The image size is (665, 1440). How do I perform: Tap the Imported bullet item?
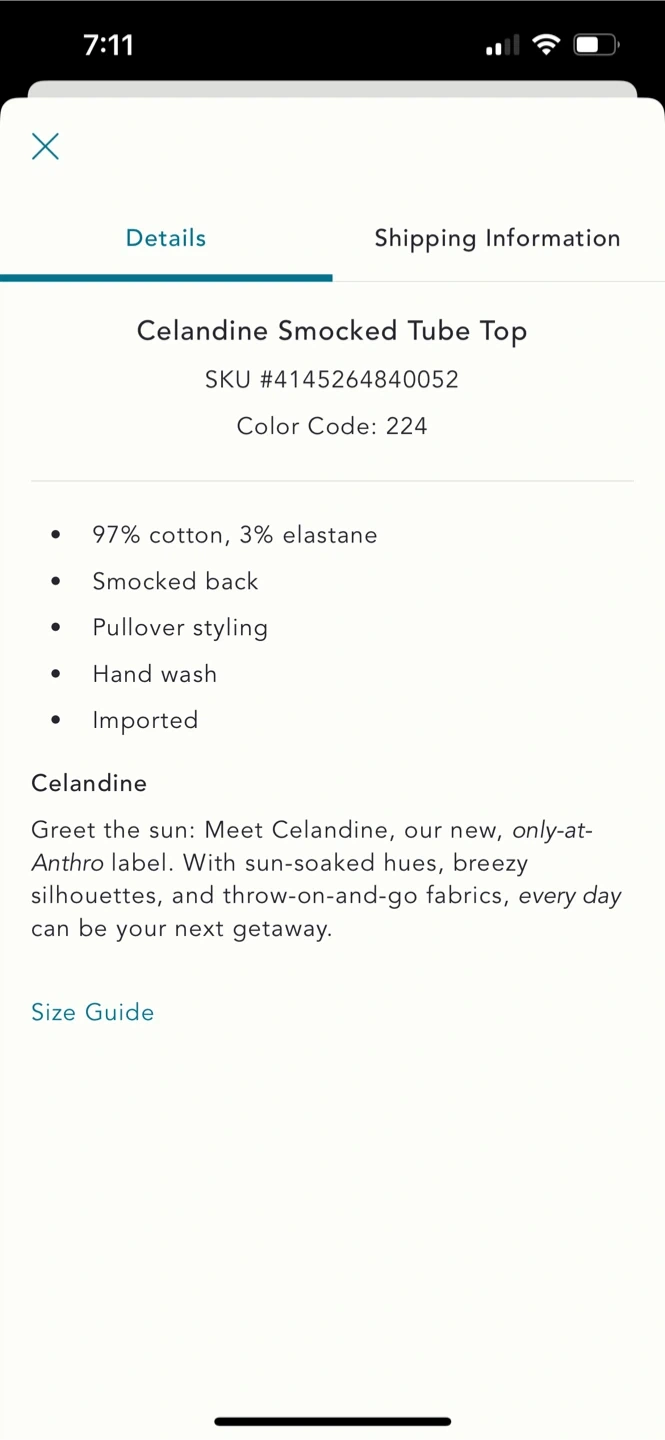(x=145, y=720)
